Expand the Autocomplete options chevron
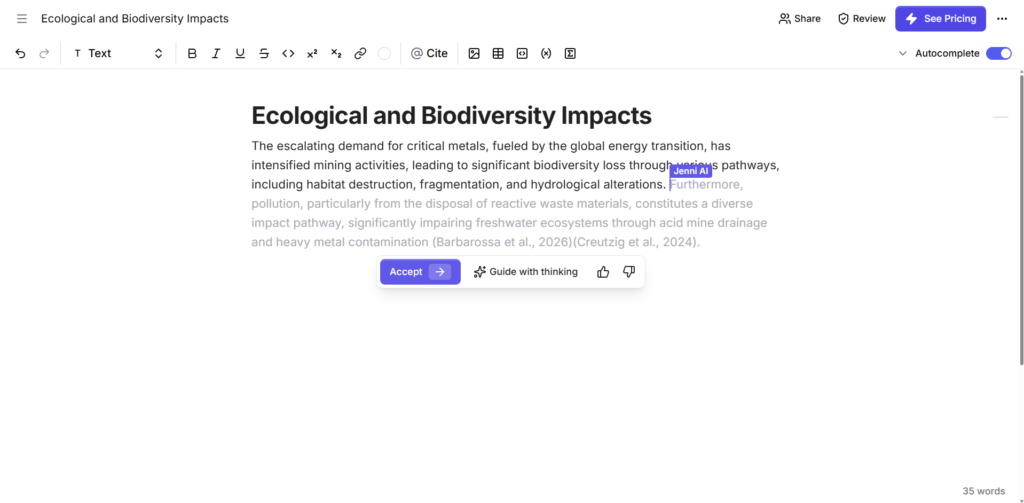The height and width of the screenshot is (503, 1024). [x=903, y=54]
